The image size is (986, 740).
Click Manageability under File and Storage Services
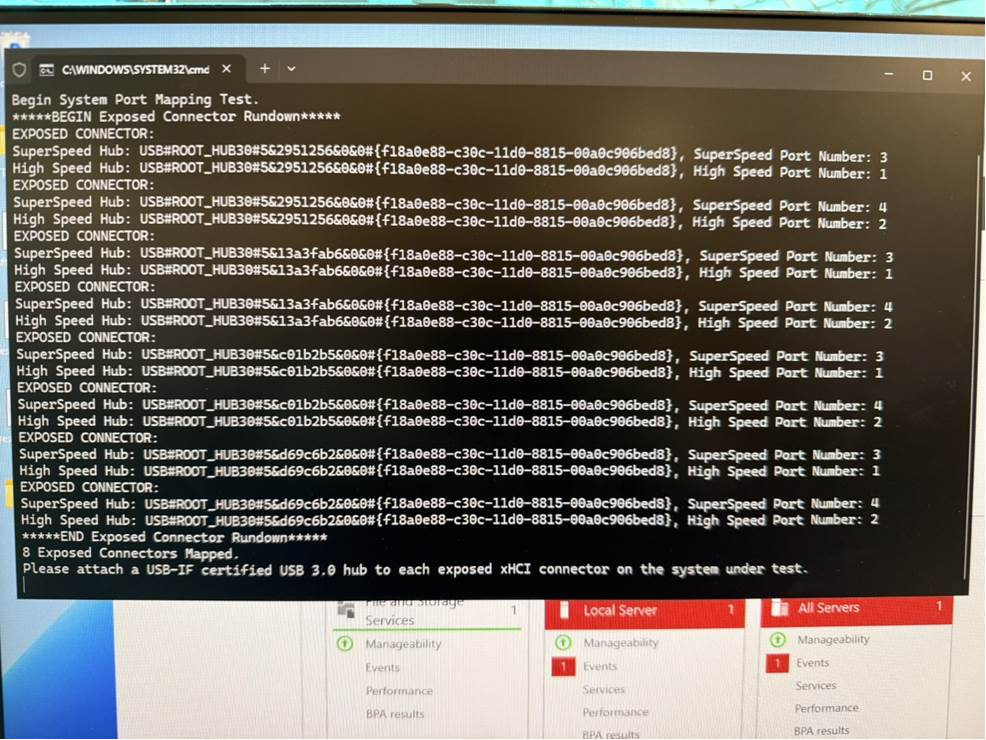[403, 644]
